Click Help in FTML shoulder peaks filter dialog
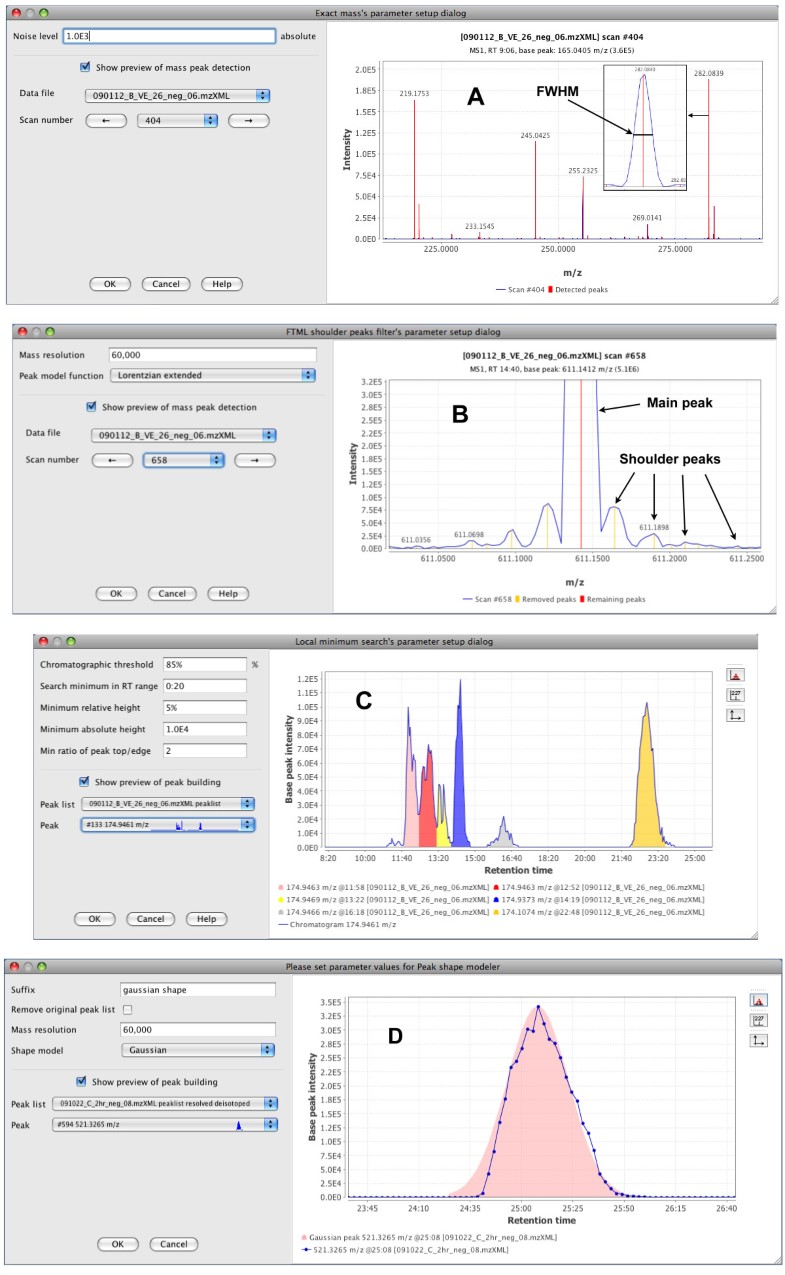 228,593
